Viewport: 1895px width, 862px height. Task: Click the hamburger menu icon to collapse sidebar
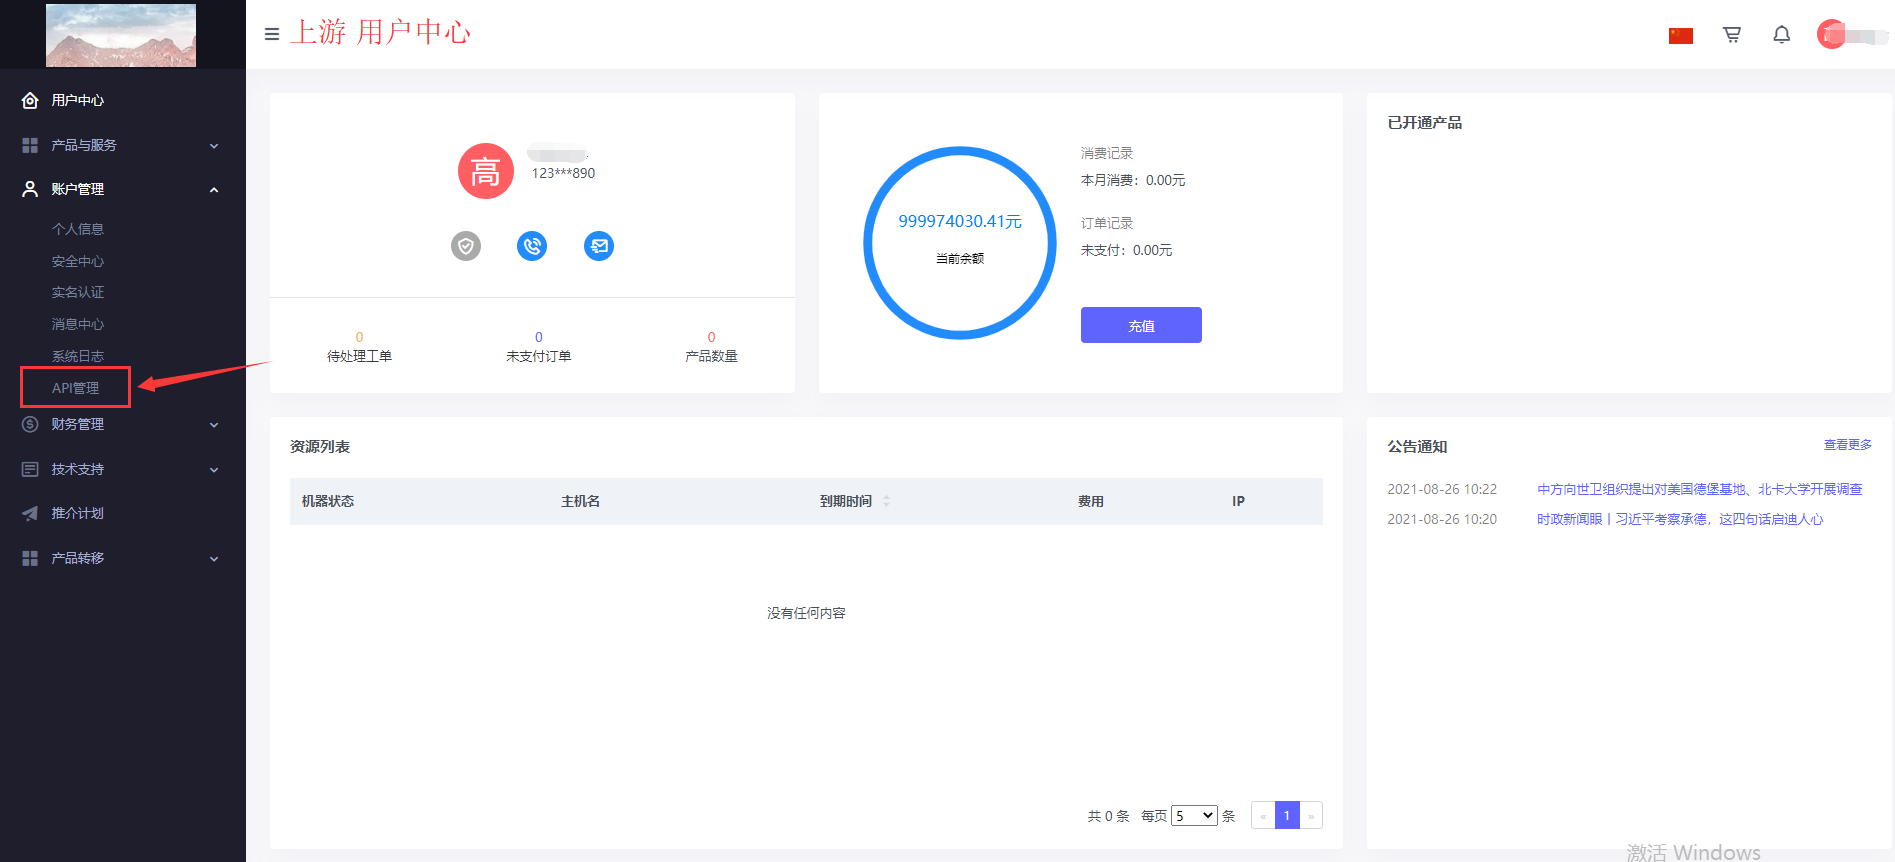click(x=271, y=34)
